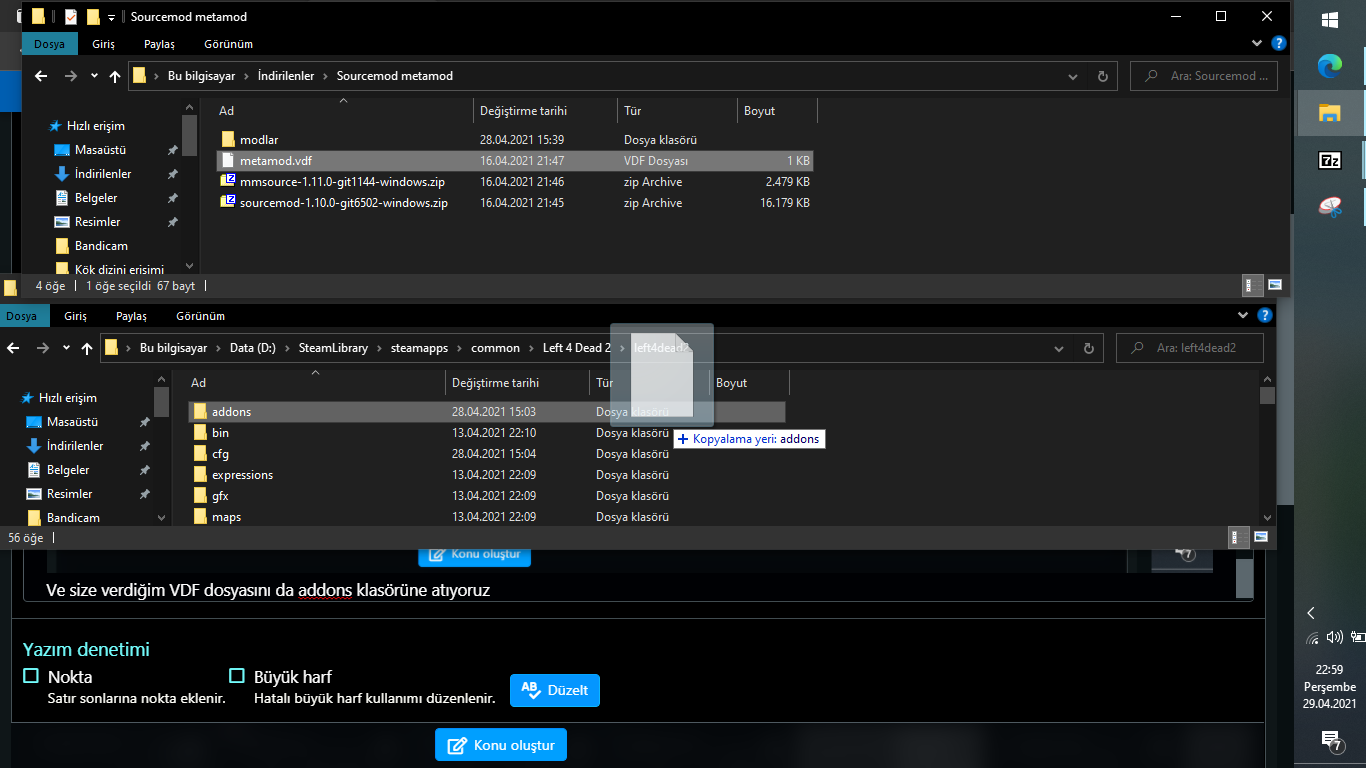Go back in left4dead2 window
Viewport: 1366px width, 768px height.
point(13,348)
